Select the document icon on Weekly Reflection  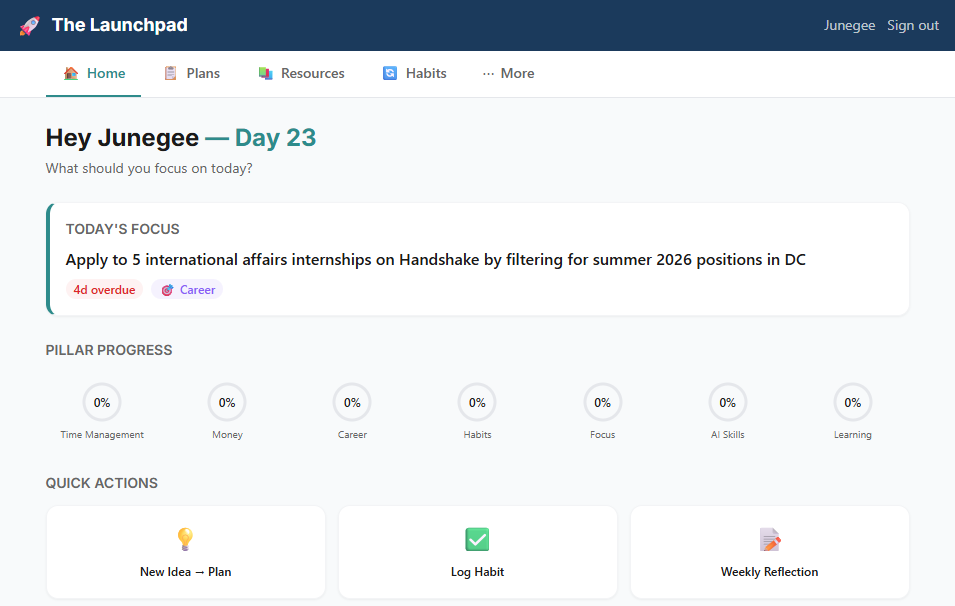pyautogui.click(x=769, y=538)
